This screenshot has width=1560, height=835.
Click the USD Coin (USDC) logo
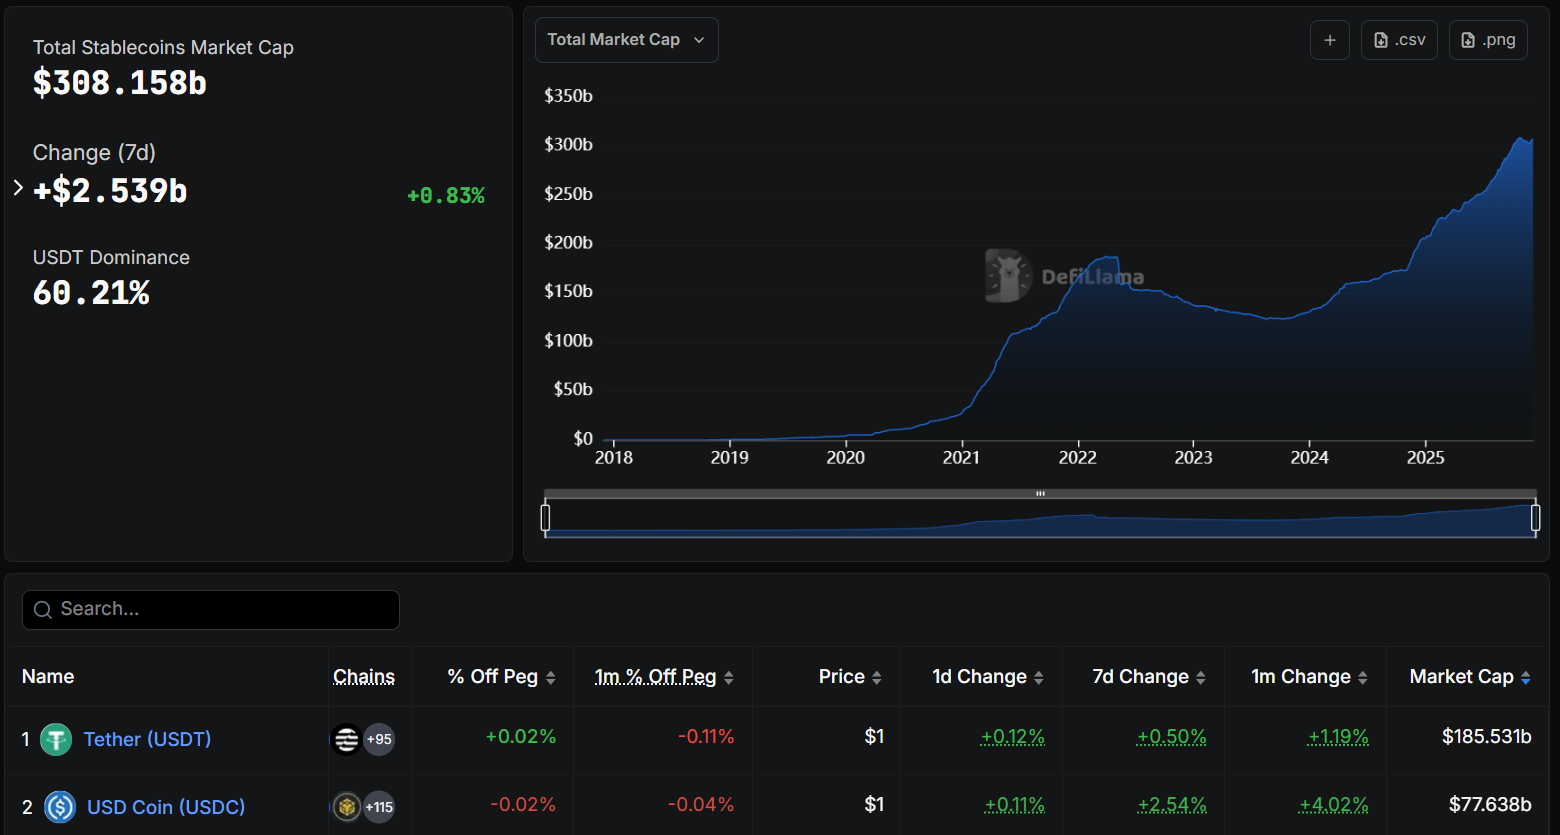pyautogui.click(x=60, y=807)
